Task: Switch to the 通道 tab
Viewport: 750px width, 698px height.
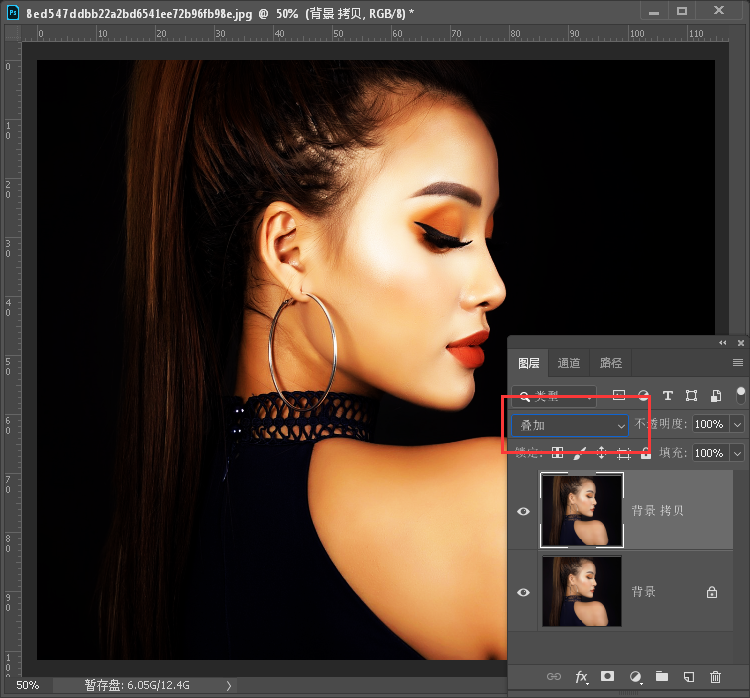Action: pos(569,363)
